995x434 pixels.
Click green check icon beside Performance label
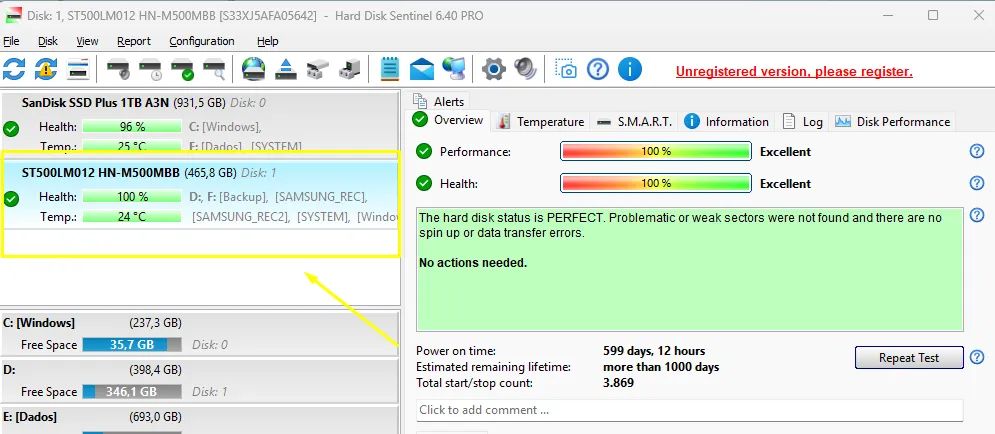pos(424,152)
